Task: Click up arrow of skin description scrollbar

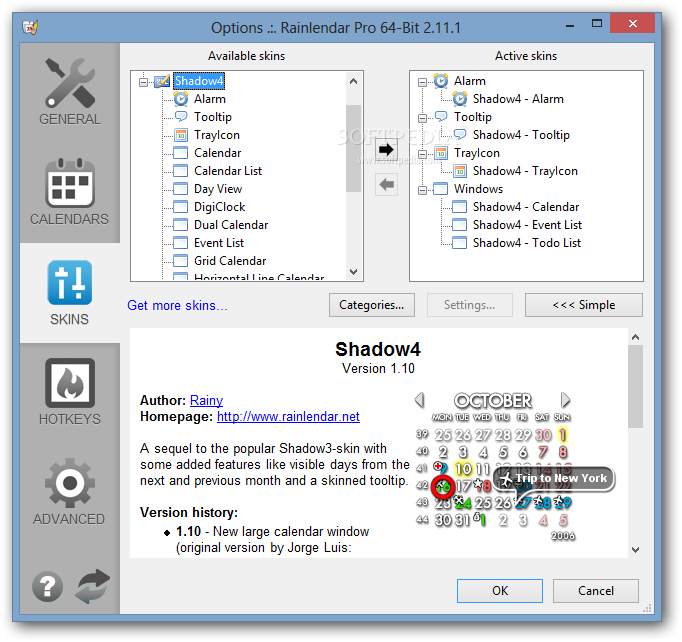Action: [x=635, y=337]
